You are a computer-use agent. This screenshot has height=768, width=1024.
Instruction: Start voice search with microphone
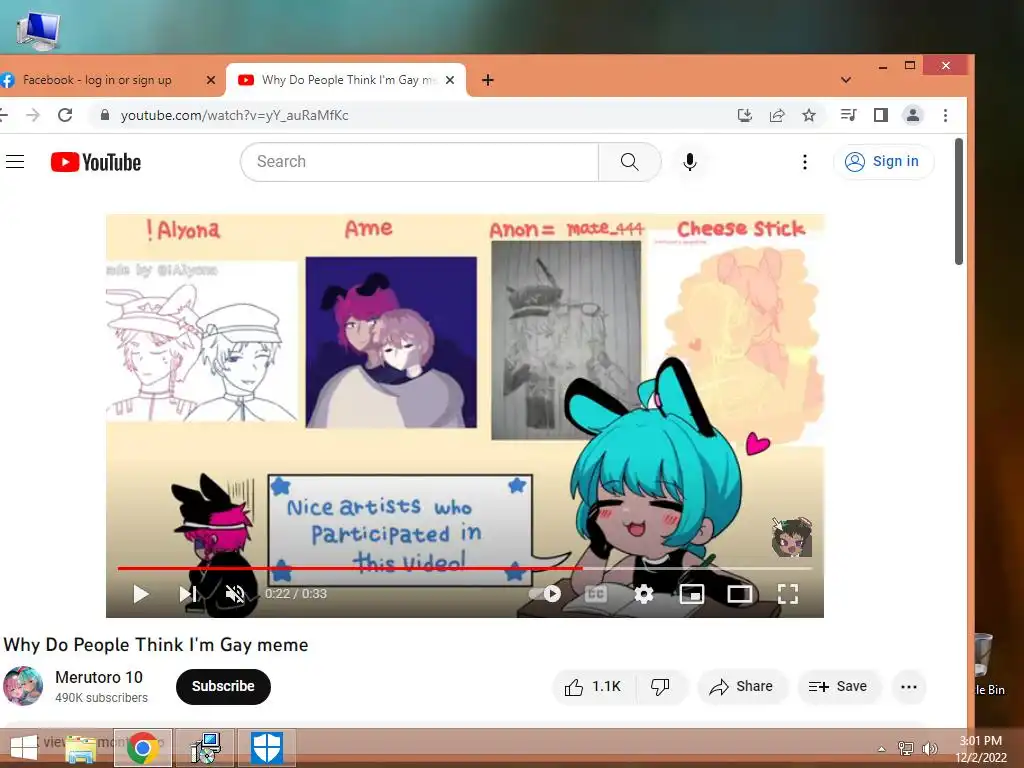pyautogui.click(x=690, y=161)
